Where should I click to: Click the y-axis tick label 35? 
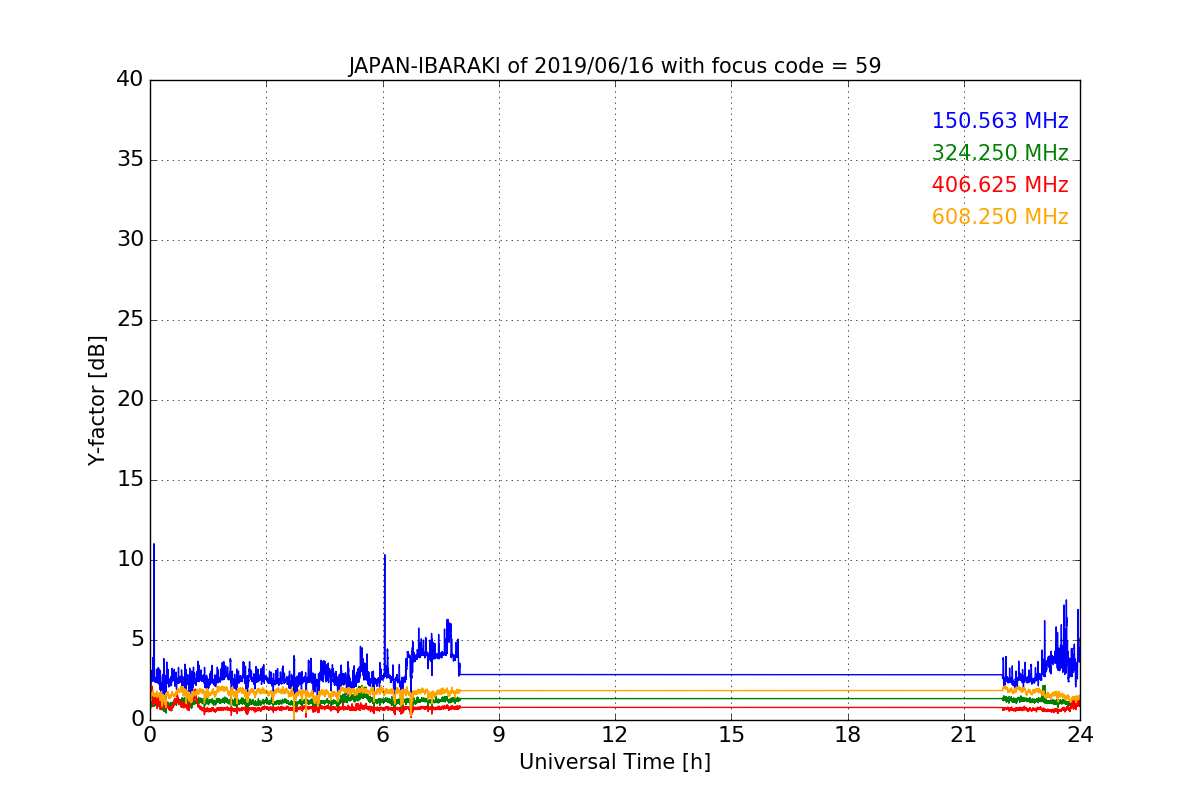coord(130,160)
